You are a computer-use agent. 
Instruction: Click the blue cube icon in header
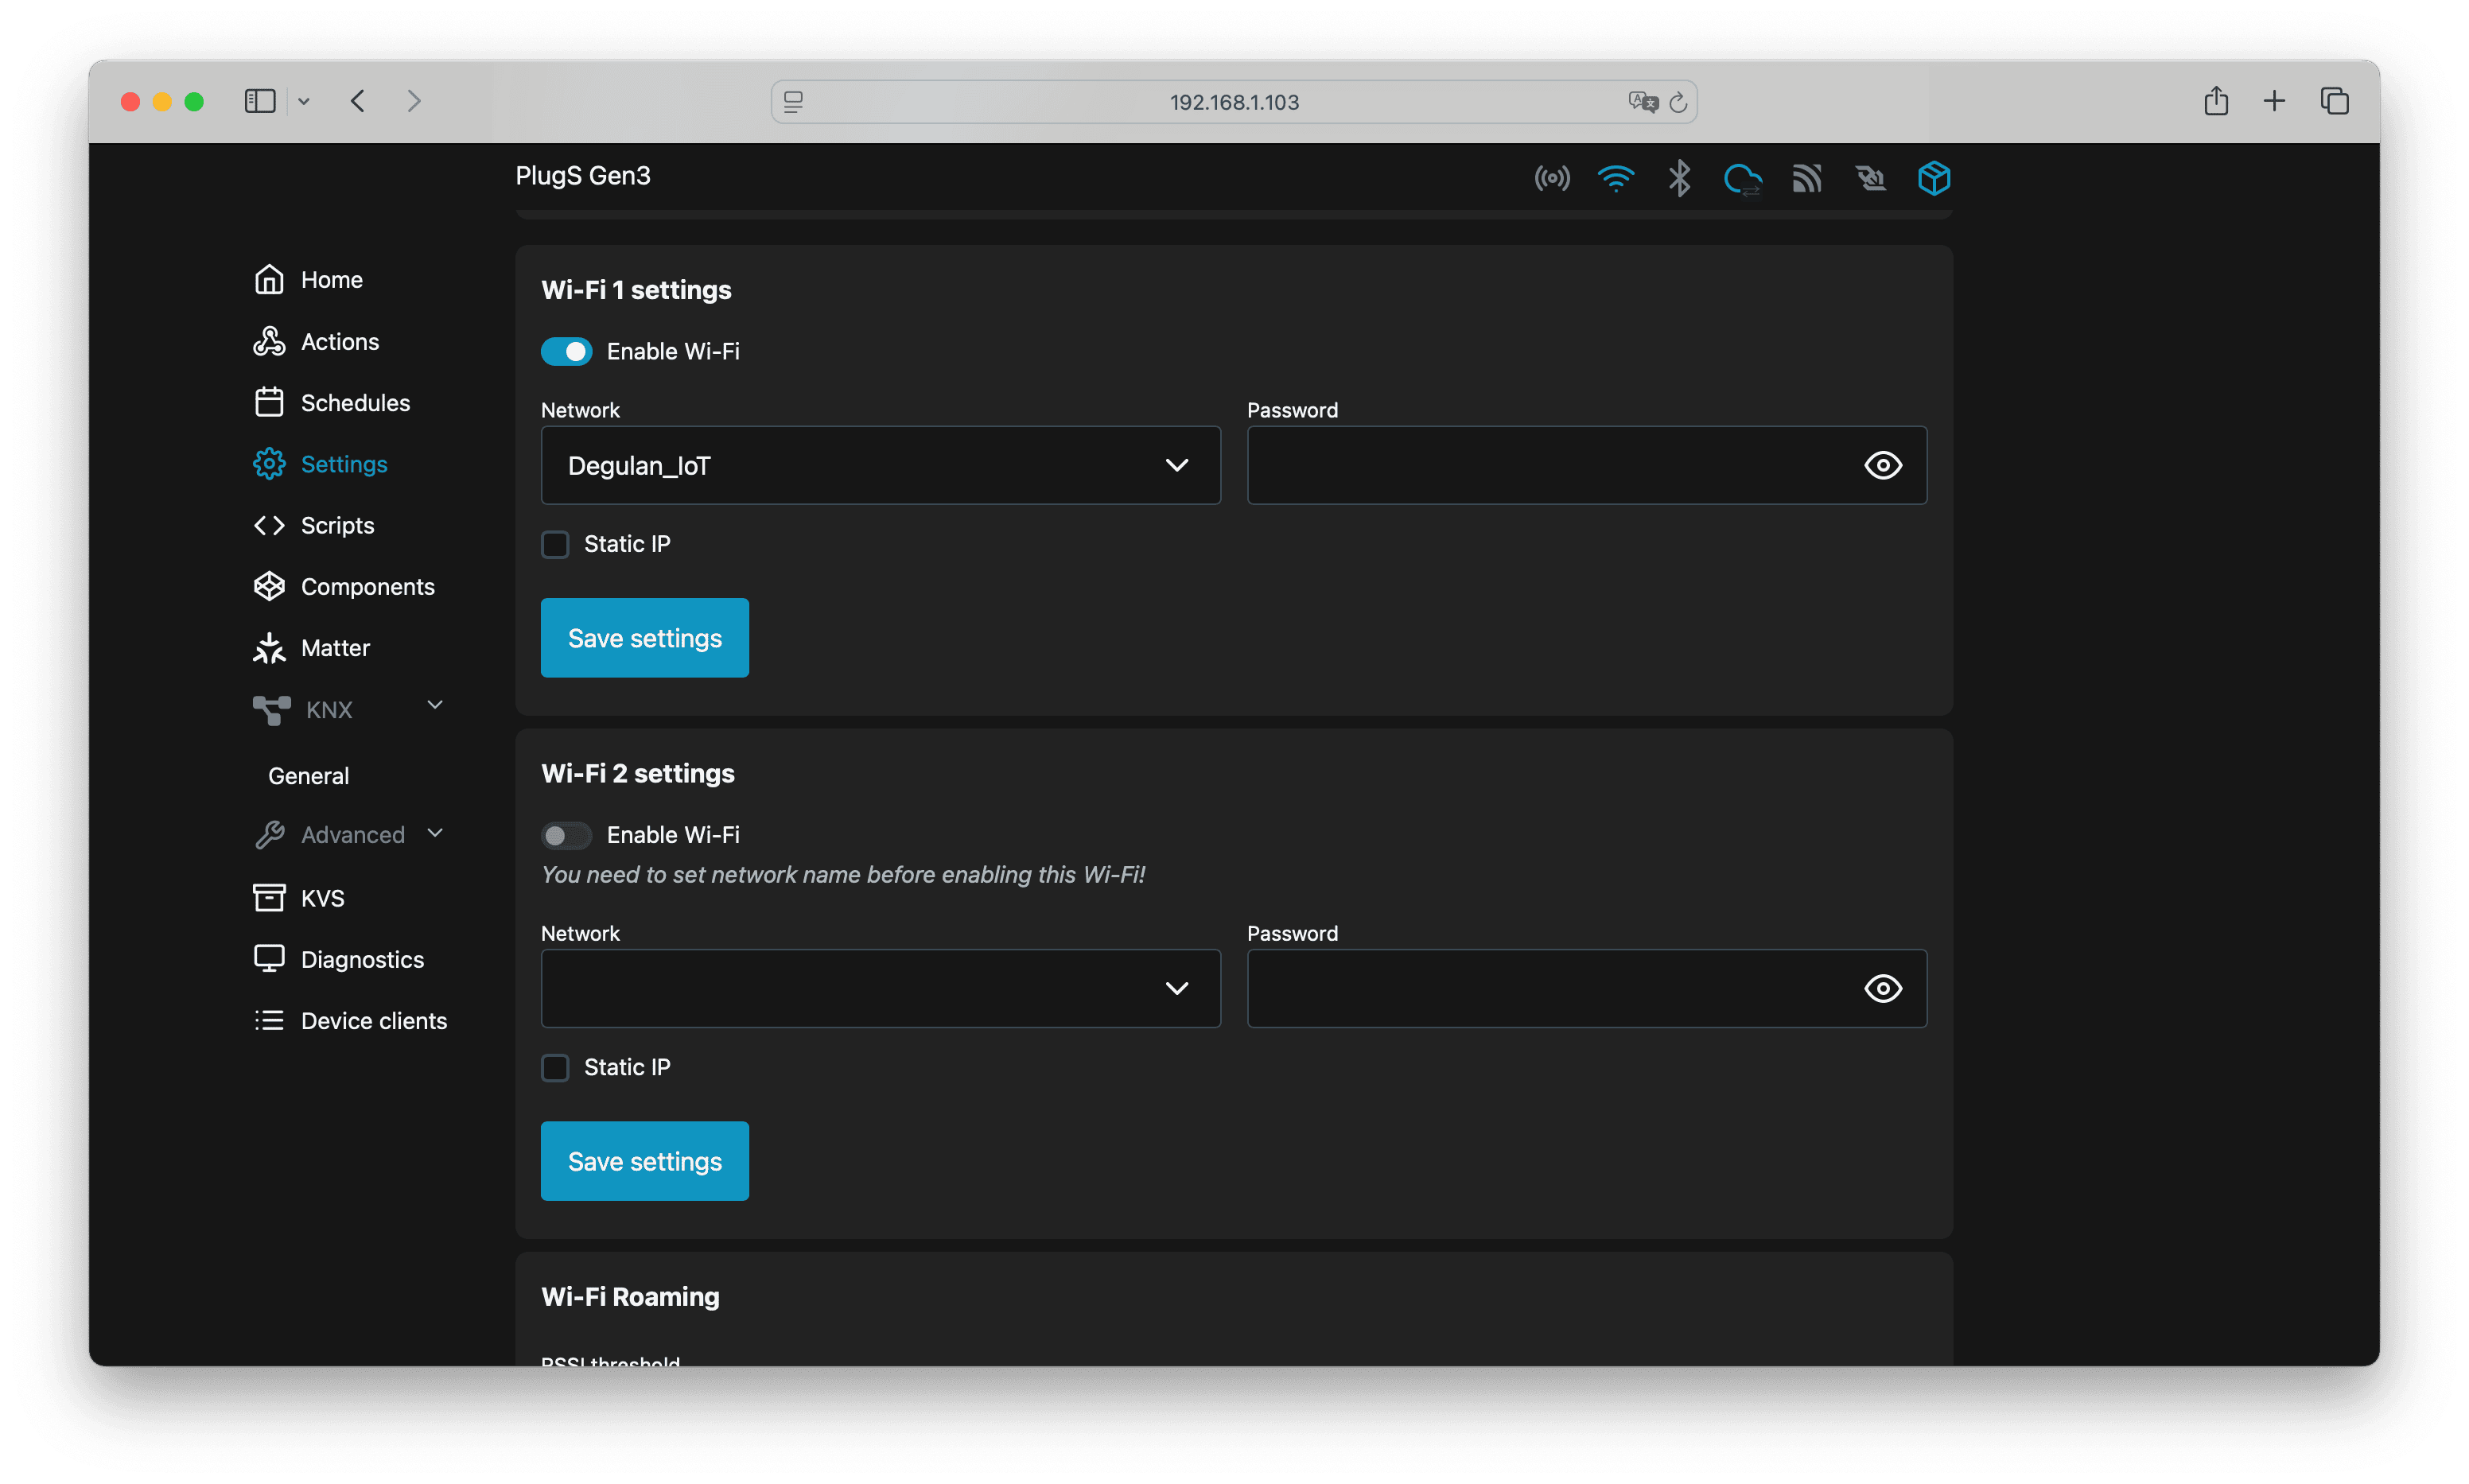1933,179
